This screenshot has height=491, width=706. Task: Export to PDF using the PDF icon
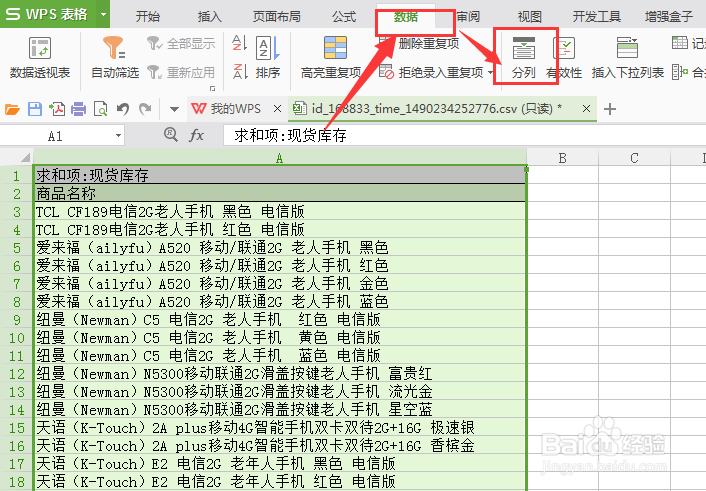click(x=57, y=109)
